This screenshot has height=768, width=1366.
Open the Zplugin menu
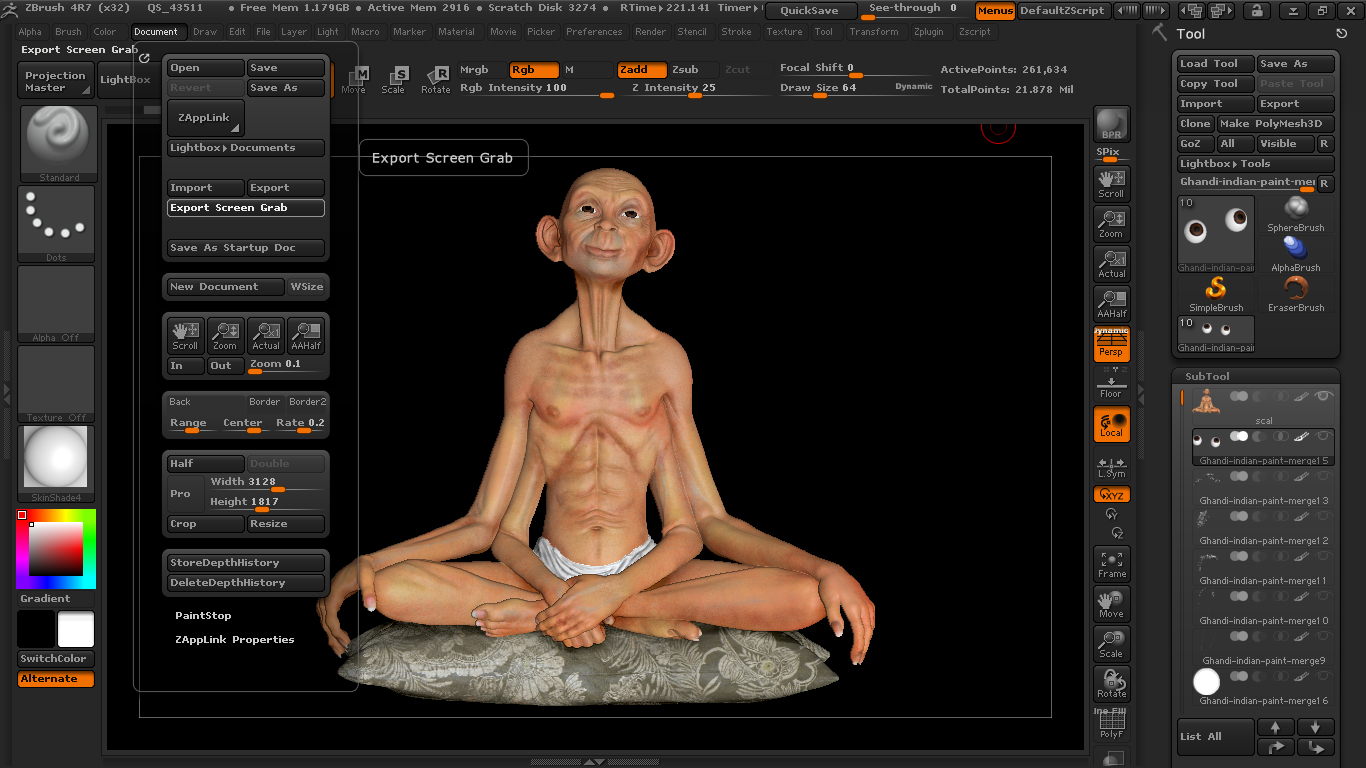929,32
